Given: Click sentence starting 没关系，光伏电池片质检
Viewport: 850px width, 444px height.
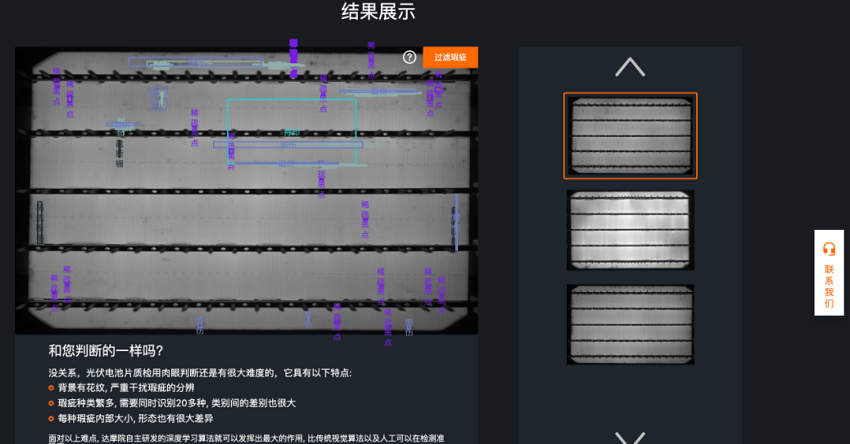Looking at the screenshot, I should tap(200, 373).
